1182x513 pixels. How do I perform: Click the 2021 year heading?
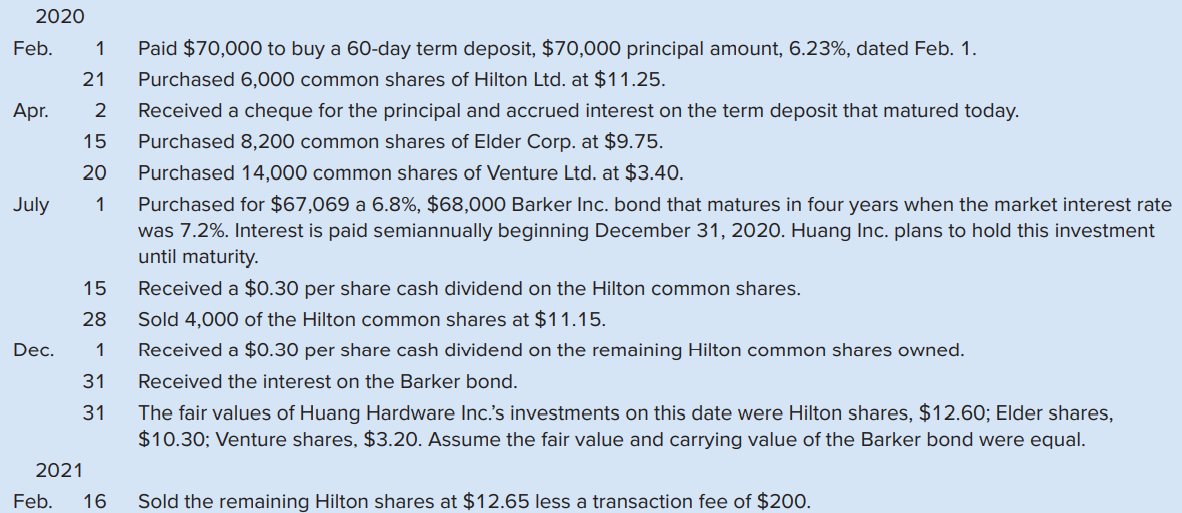(59, 471)
